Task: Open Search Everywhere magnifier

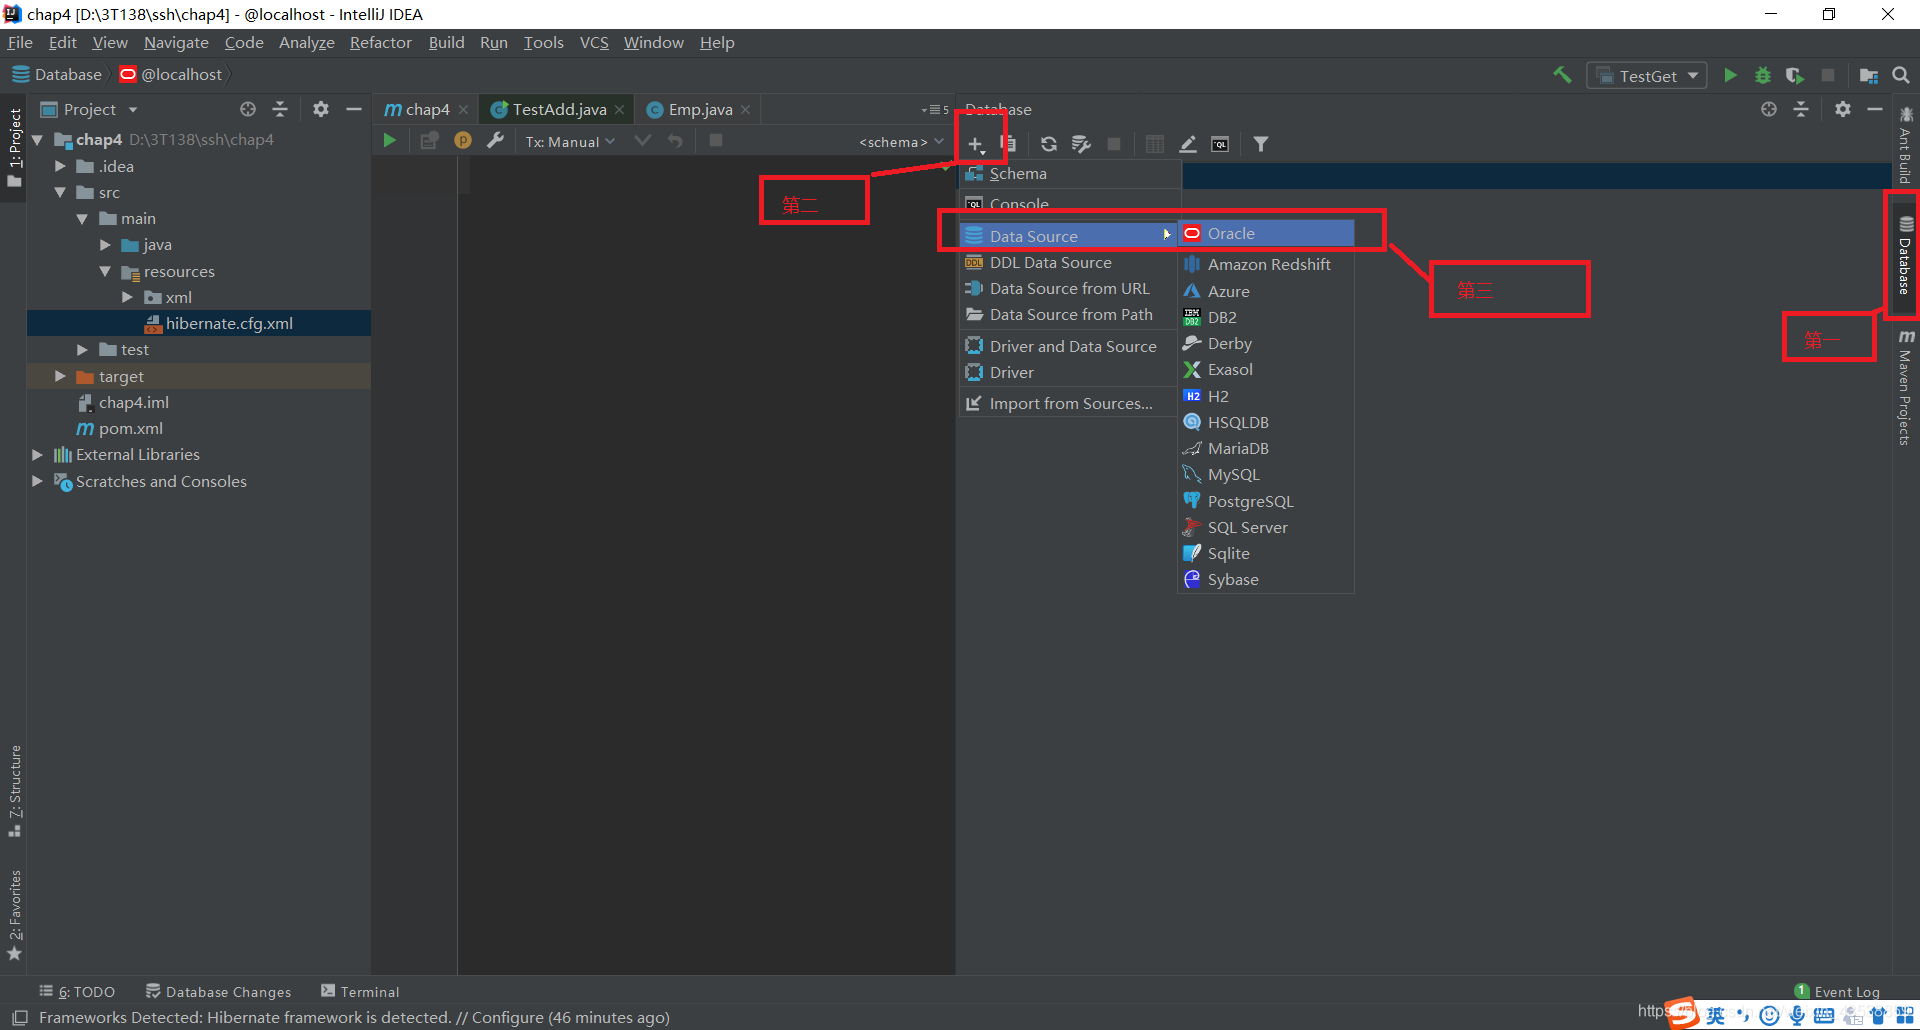Action: click(1901, 75)
